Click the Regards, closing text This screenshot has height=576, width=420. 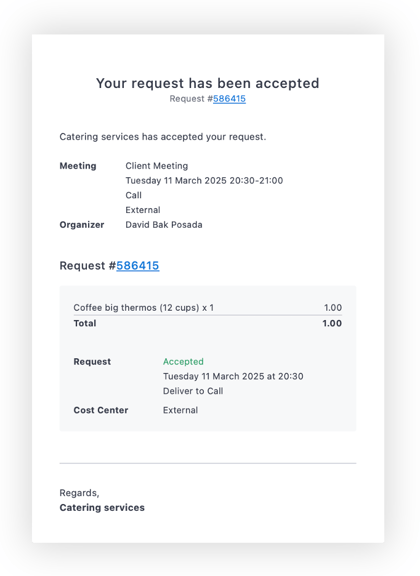(x=79, y=493)
